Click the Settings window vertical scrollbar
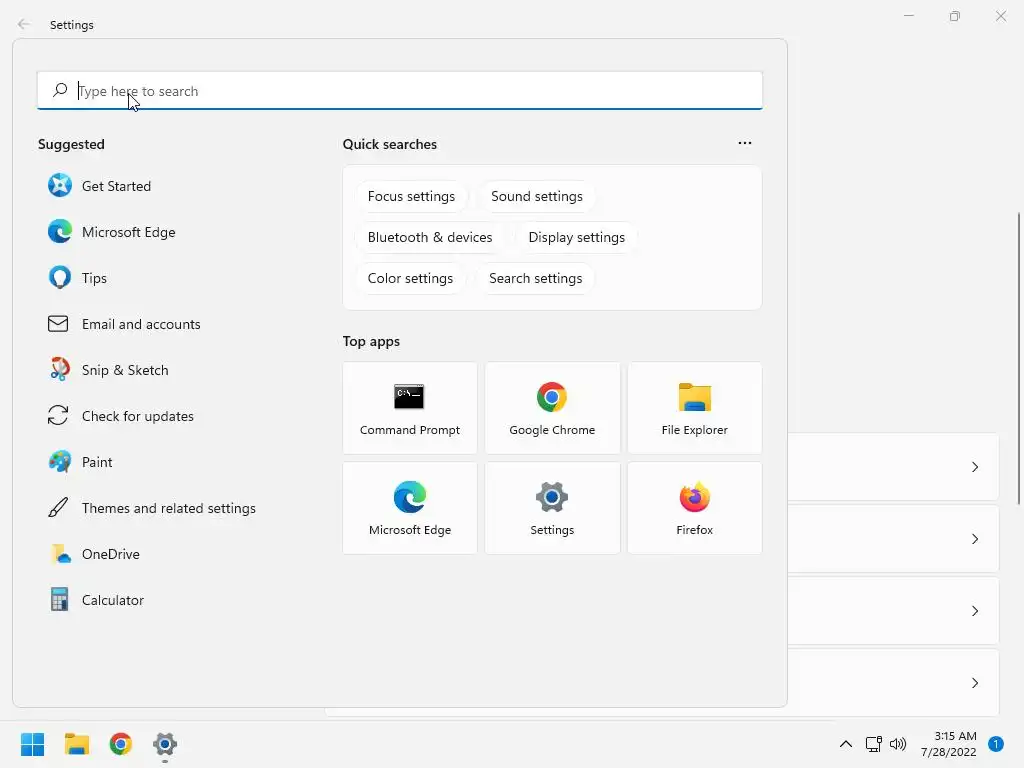Viewport: 1024px width, 768px height. (x=1019, y=358)
